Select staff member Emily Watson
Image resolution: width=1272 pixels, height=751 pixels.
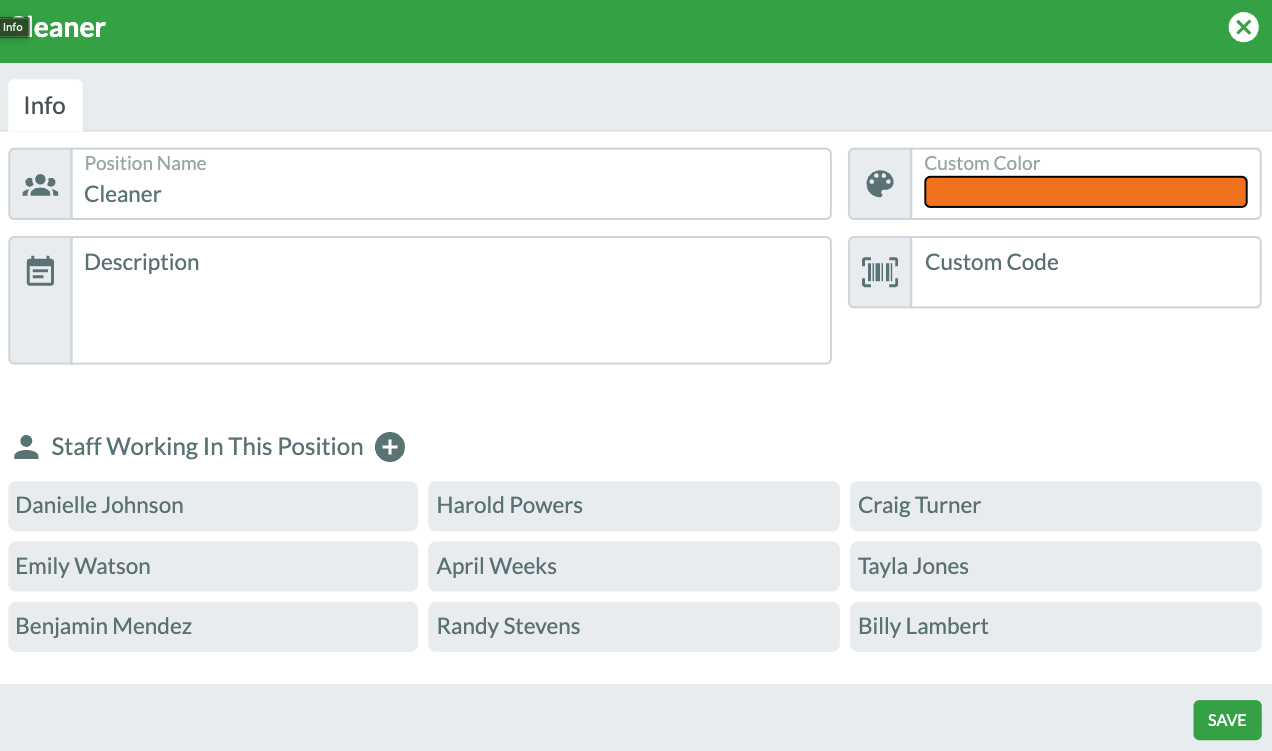[213, 566]
